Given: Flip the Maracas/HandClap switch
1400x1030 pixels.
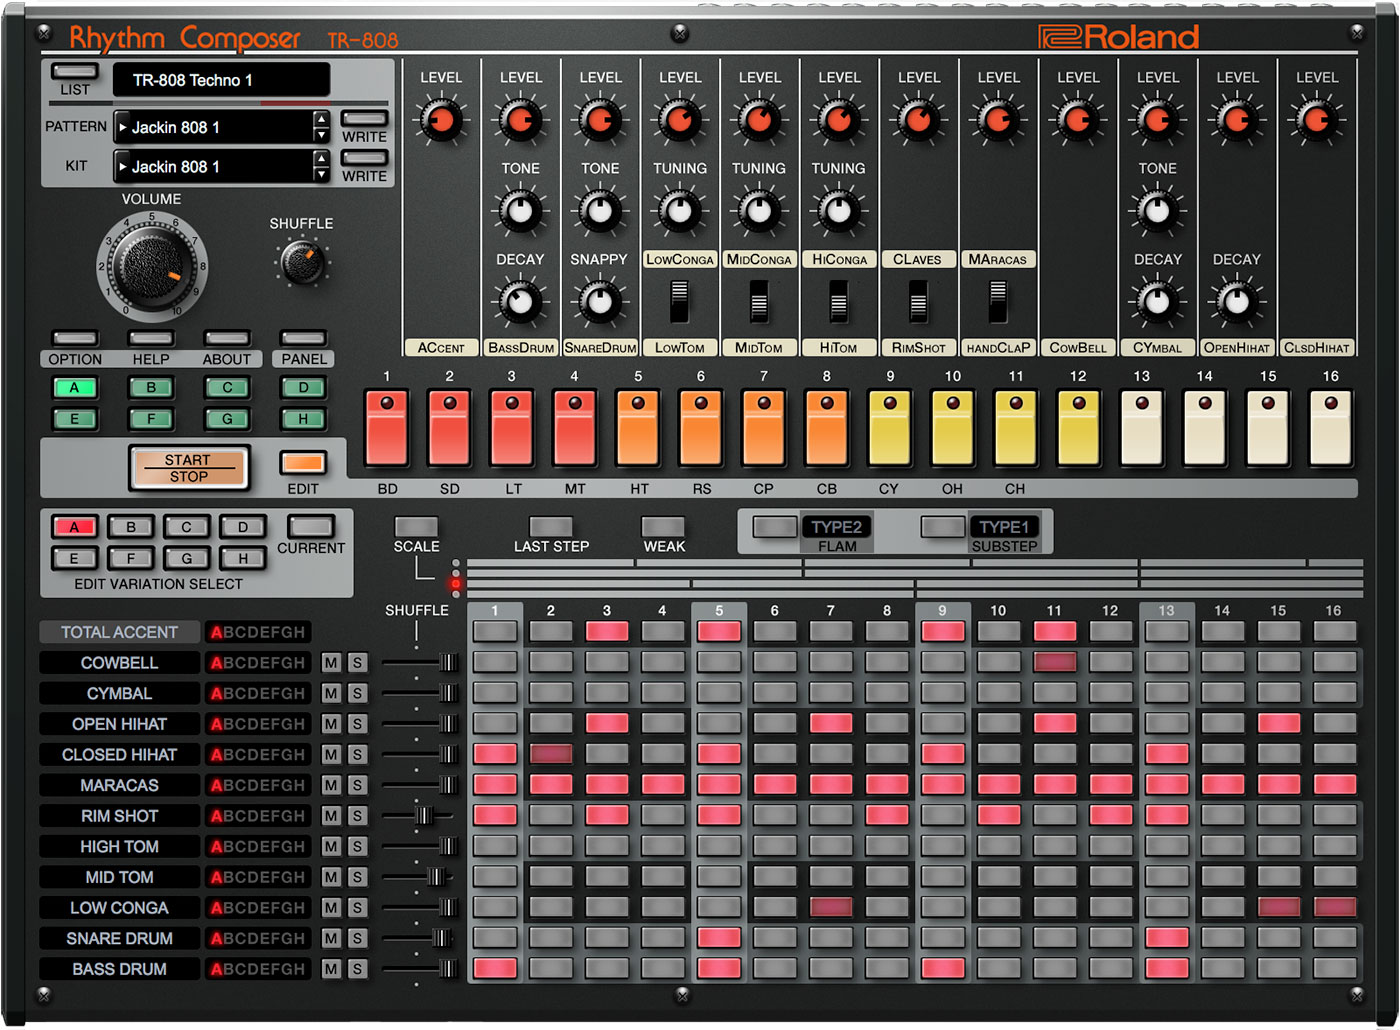Looking at the screenshot, I should pos(997,301).
